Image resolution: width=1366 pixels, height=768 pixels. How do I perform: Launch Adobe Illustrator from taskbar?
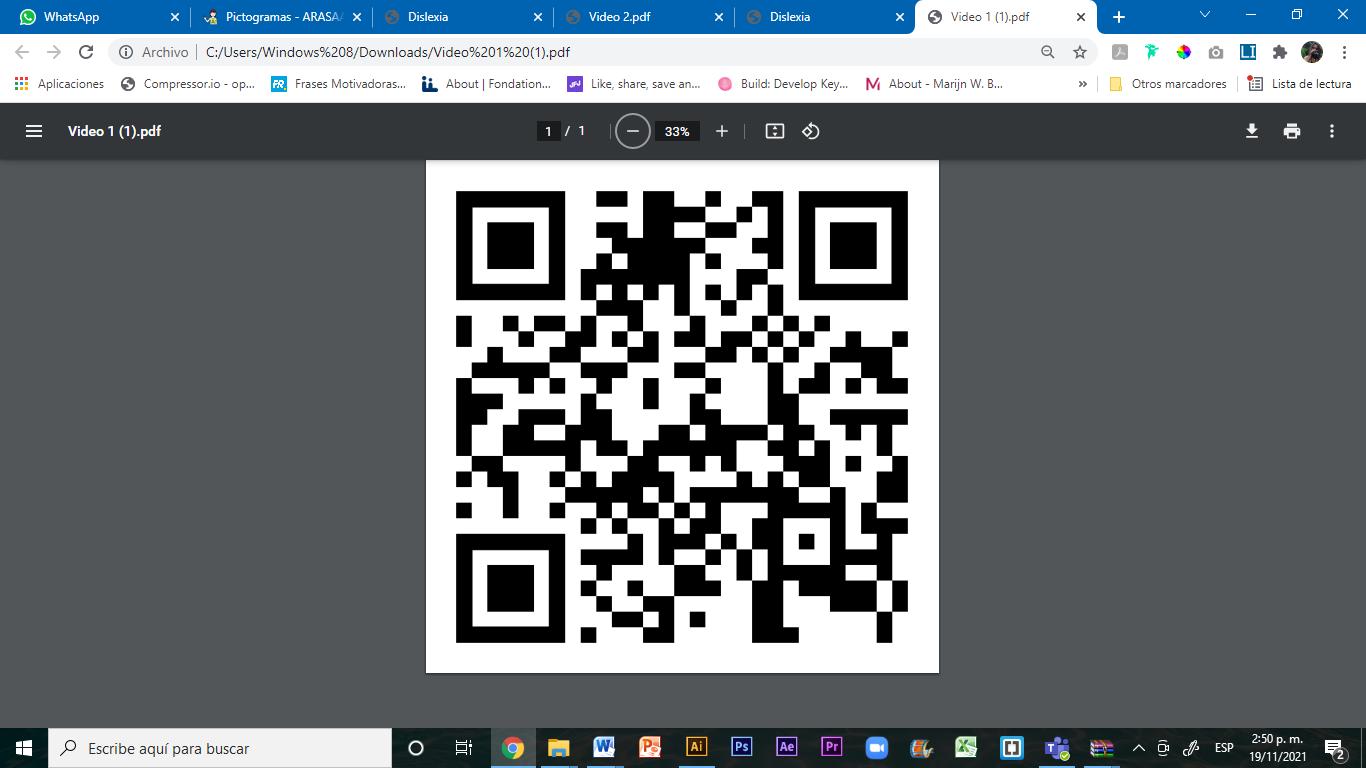pos(697,747)
